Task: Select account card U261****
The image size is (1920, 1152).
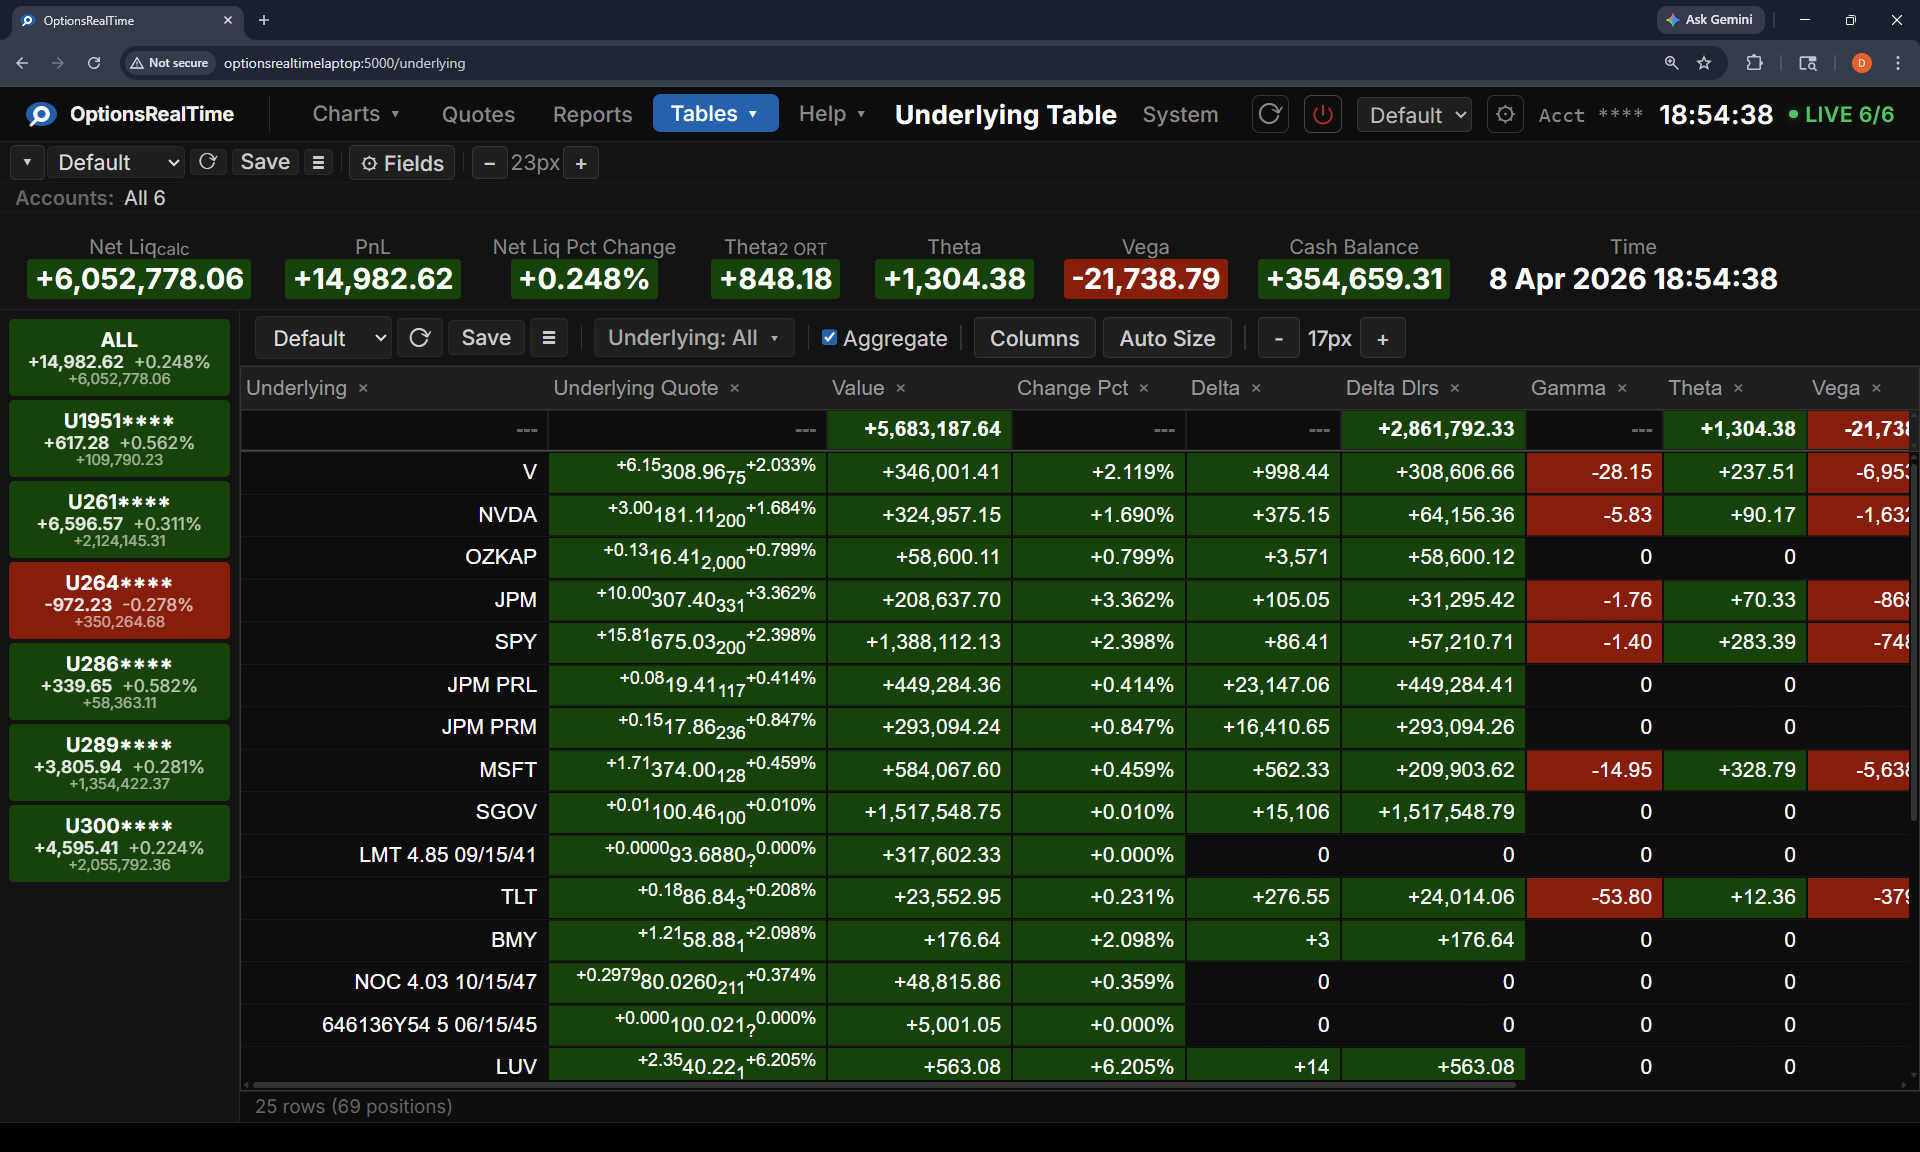Action: pos(119,520)
